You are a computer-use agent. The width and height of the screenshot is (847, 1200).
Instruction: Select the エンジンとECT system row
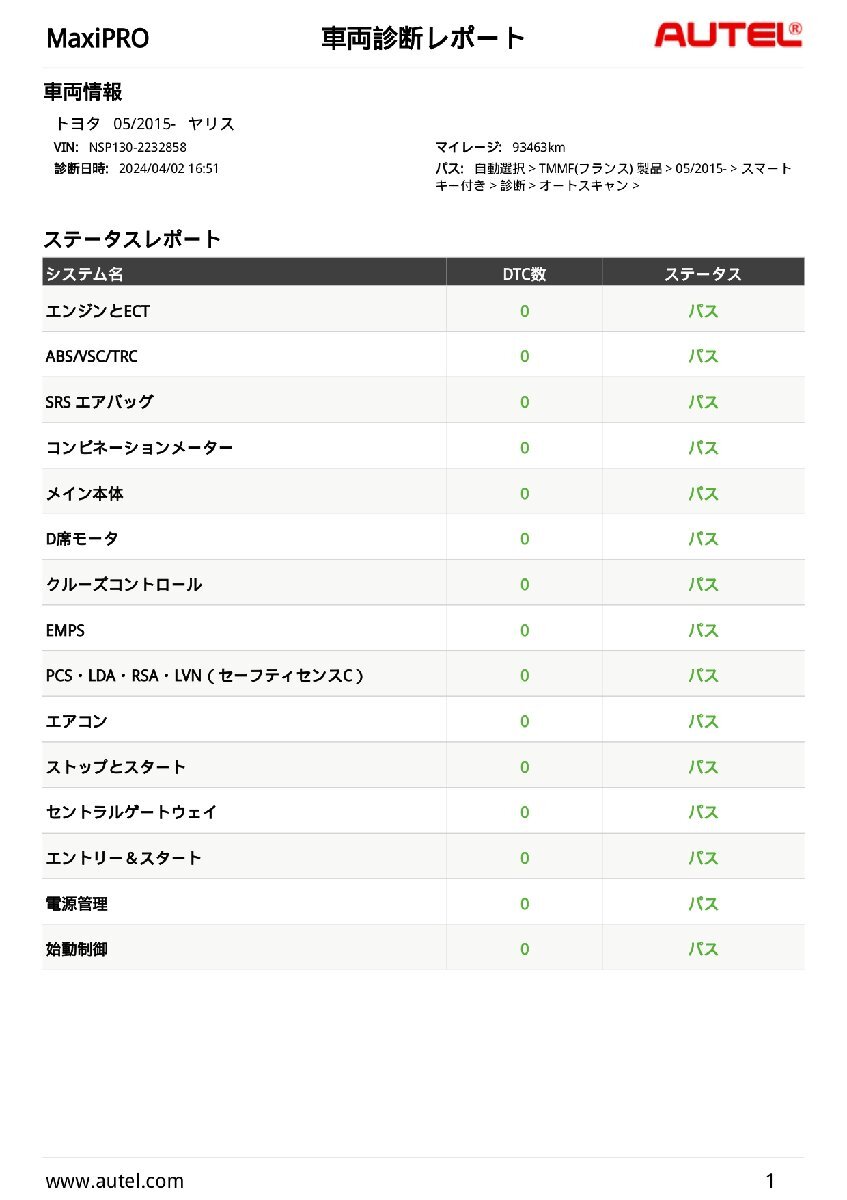[x=98, y=311]
